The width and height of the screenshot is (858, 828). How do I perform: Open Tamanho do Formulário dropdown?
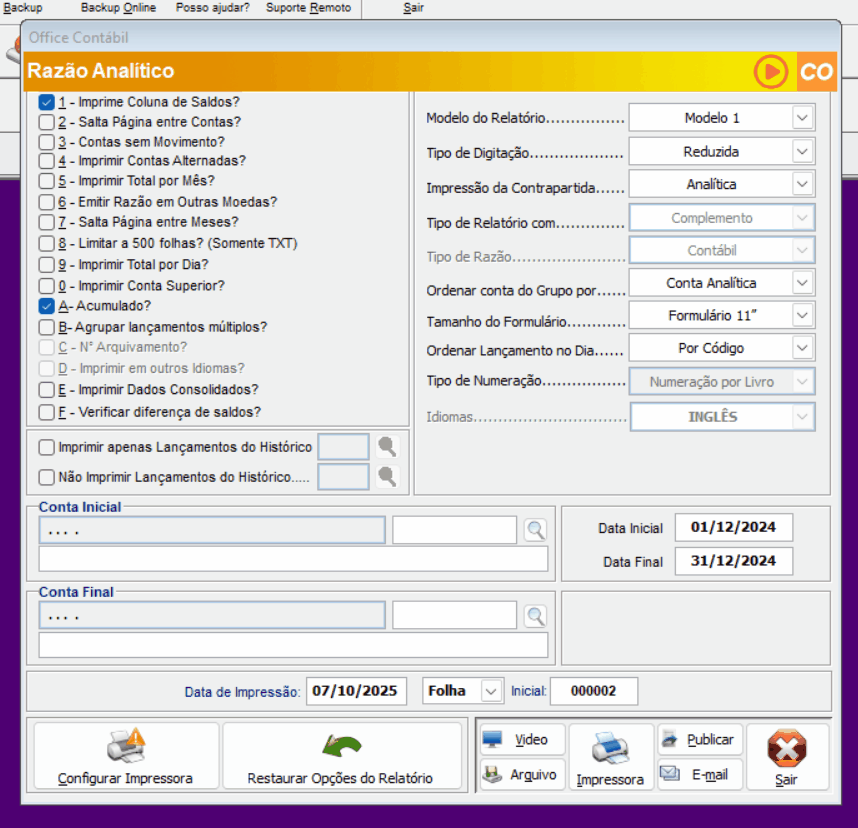click(x=802, y=316)
